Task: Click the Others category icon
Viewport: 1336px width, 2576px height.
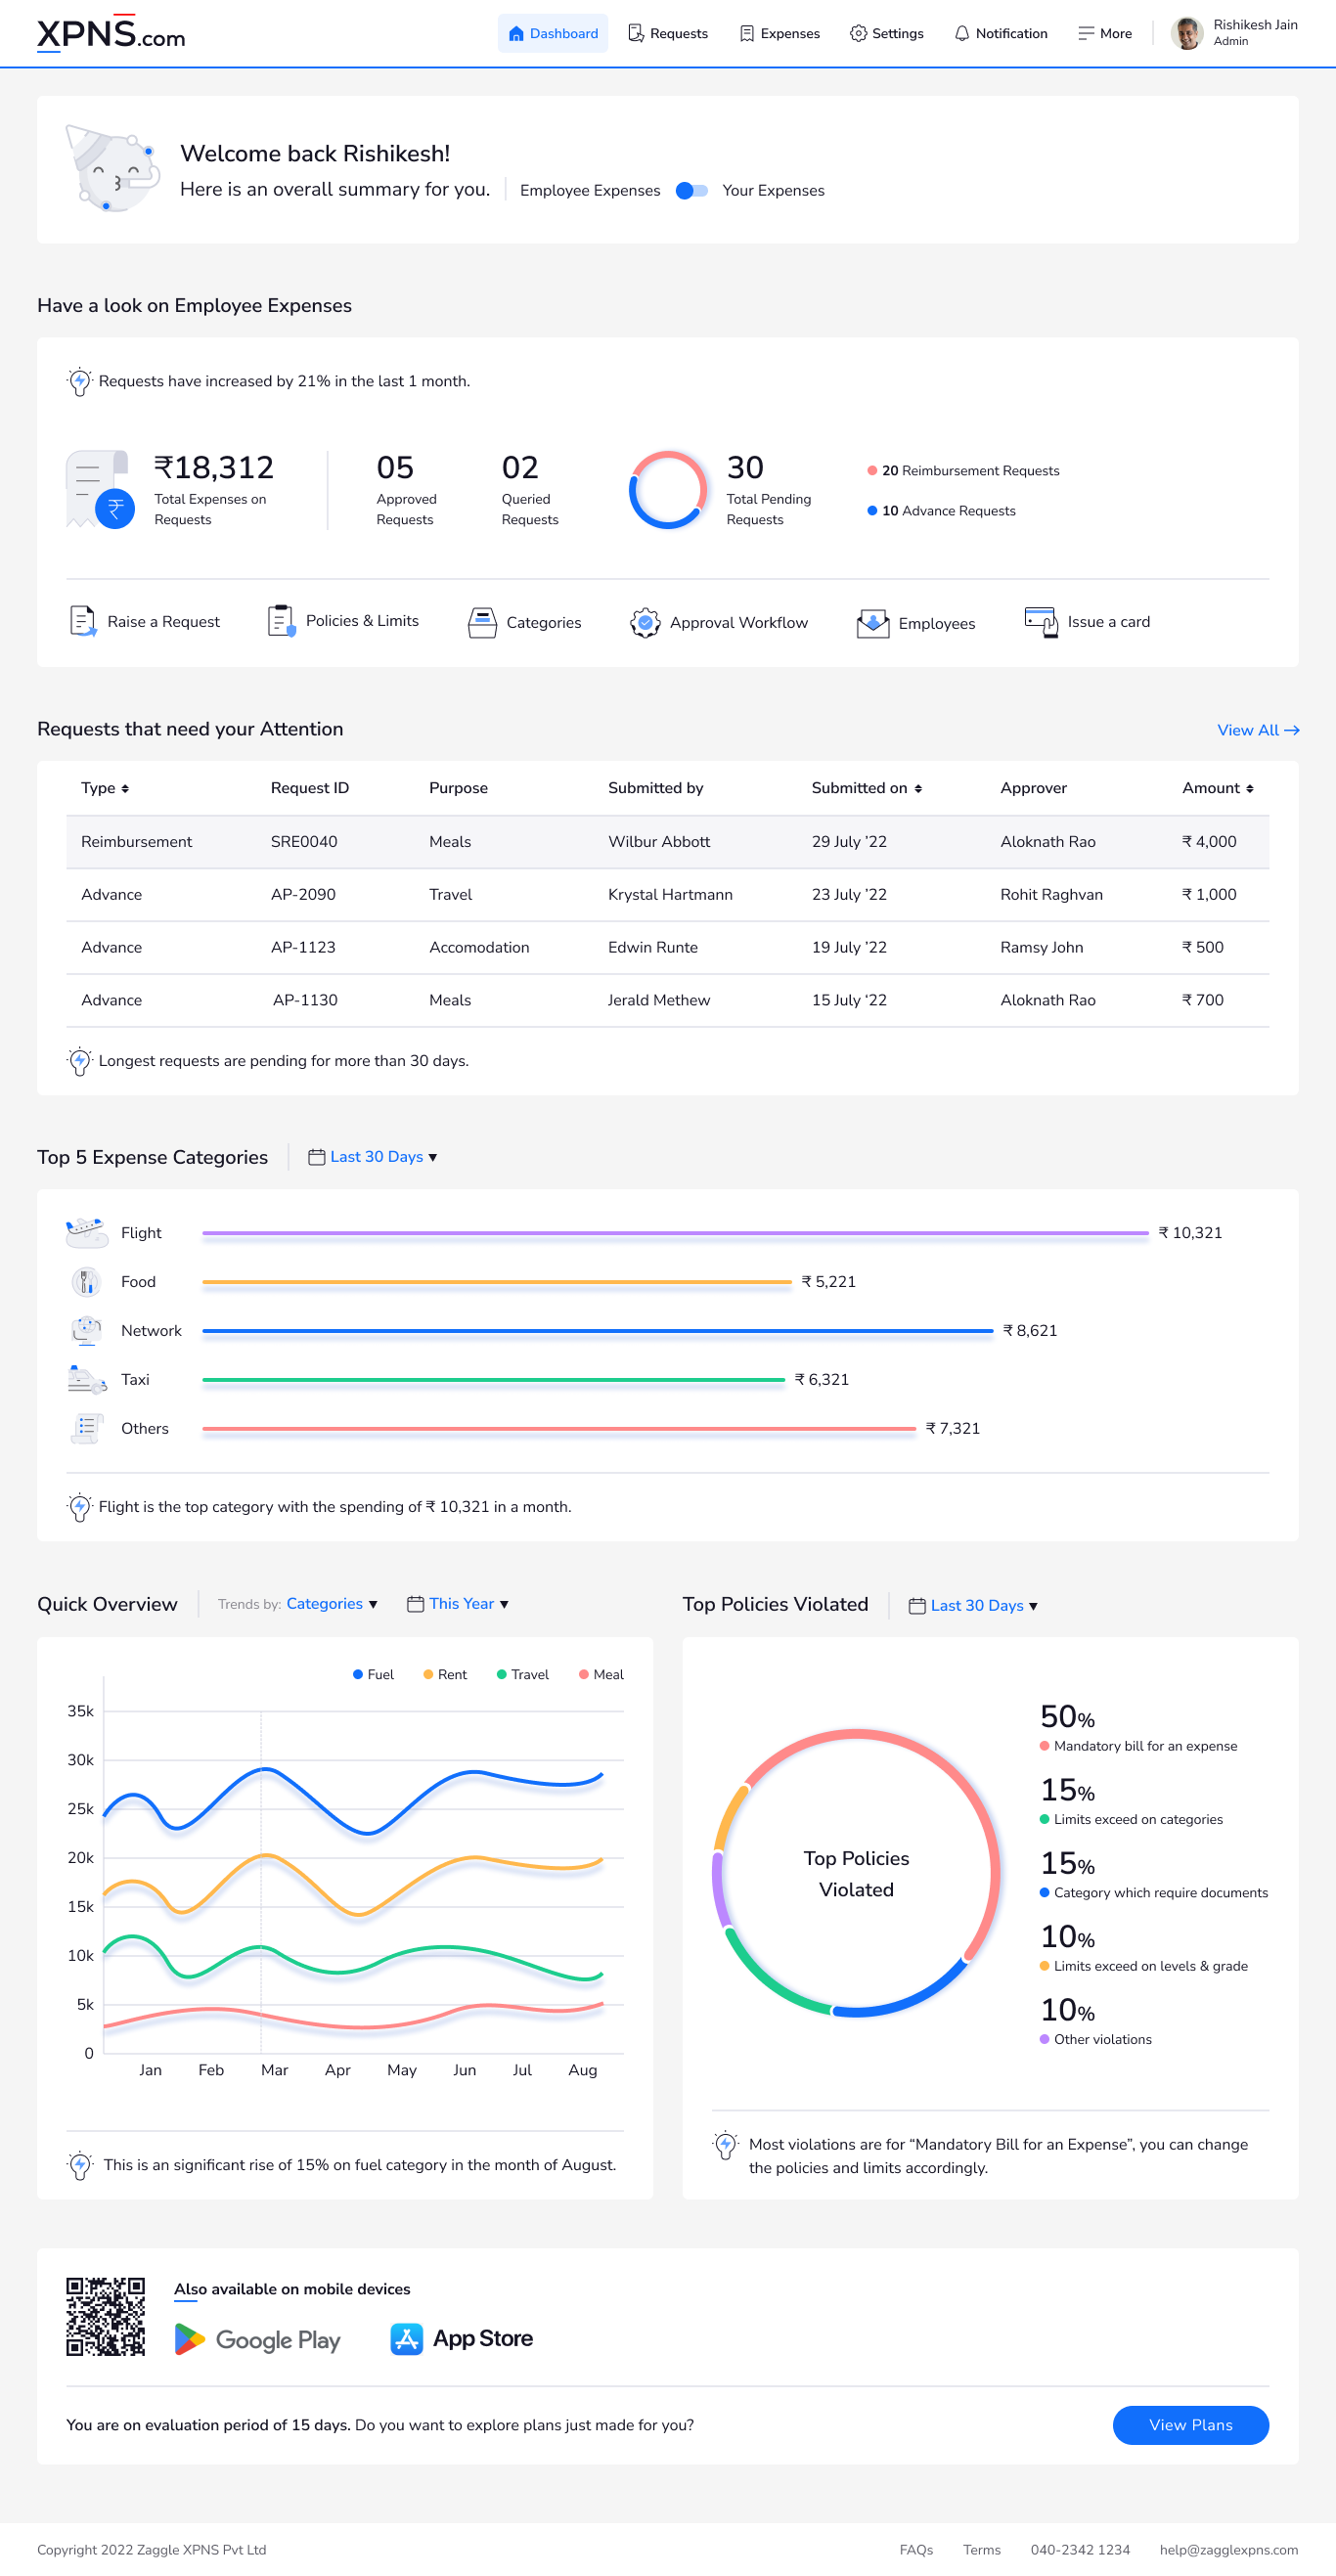Action: [87, 1428]
